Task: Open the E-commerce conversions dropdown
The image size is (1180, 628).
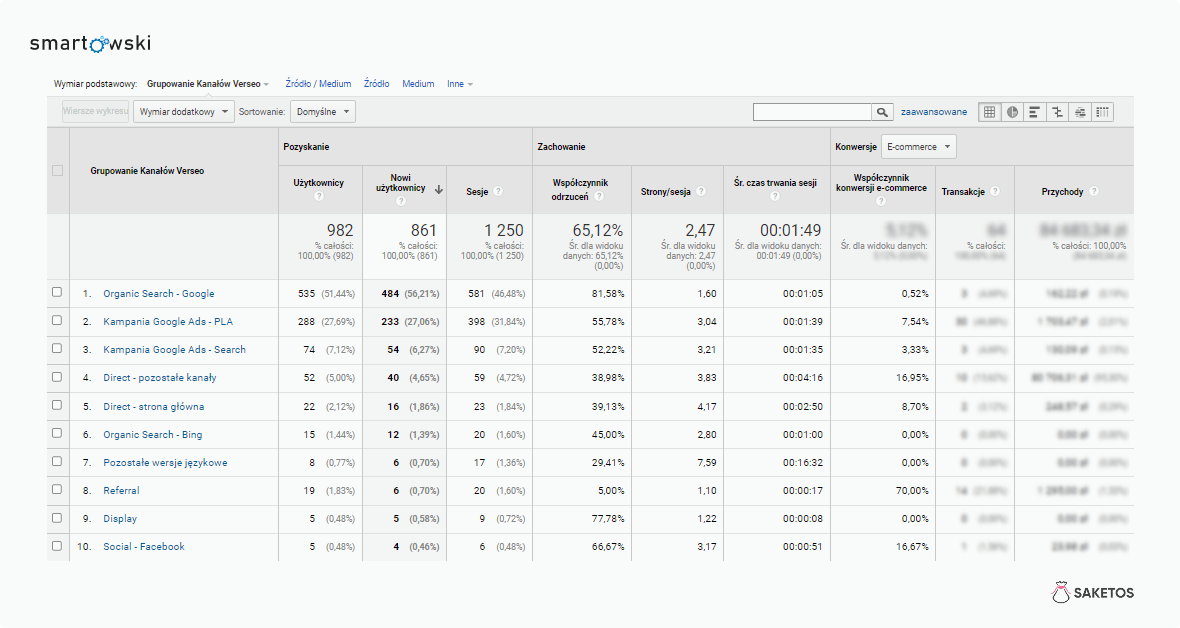Action: pyautogui.click(x=918, y=147)
